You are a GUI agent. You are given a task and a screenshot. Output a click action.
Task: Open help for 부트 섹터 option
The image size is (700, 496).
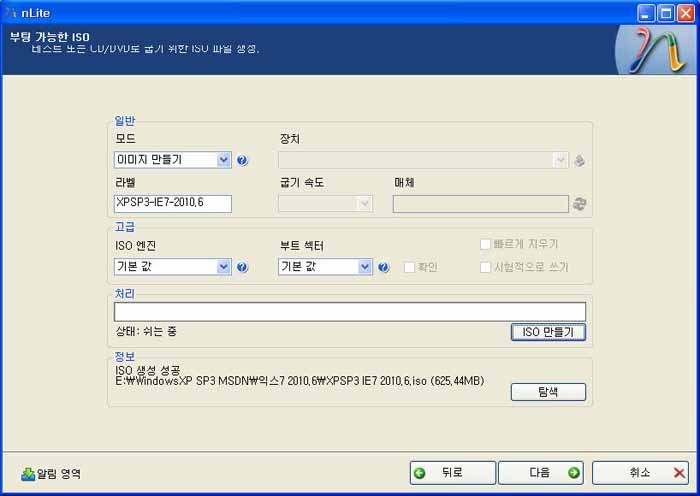pos(383,267)
